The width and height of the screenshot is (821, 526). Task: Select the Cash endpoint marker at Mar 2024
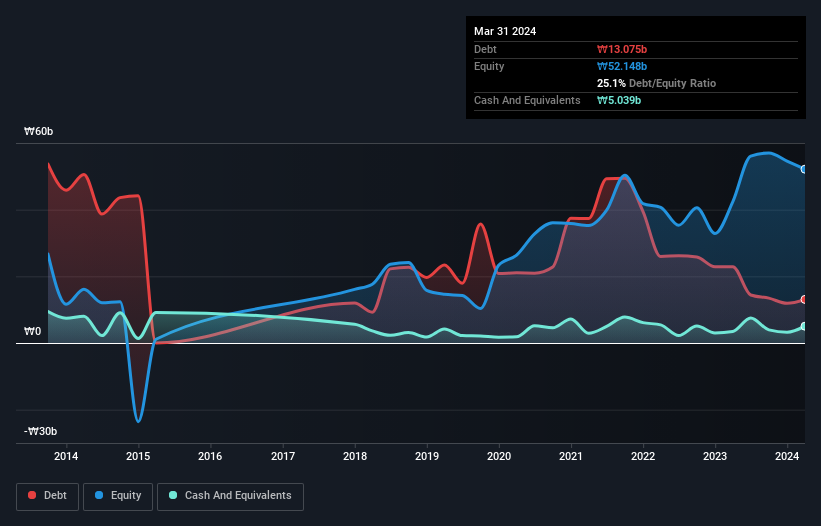click(x=804, y=327)
